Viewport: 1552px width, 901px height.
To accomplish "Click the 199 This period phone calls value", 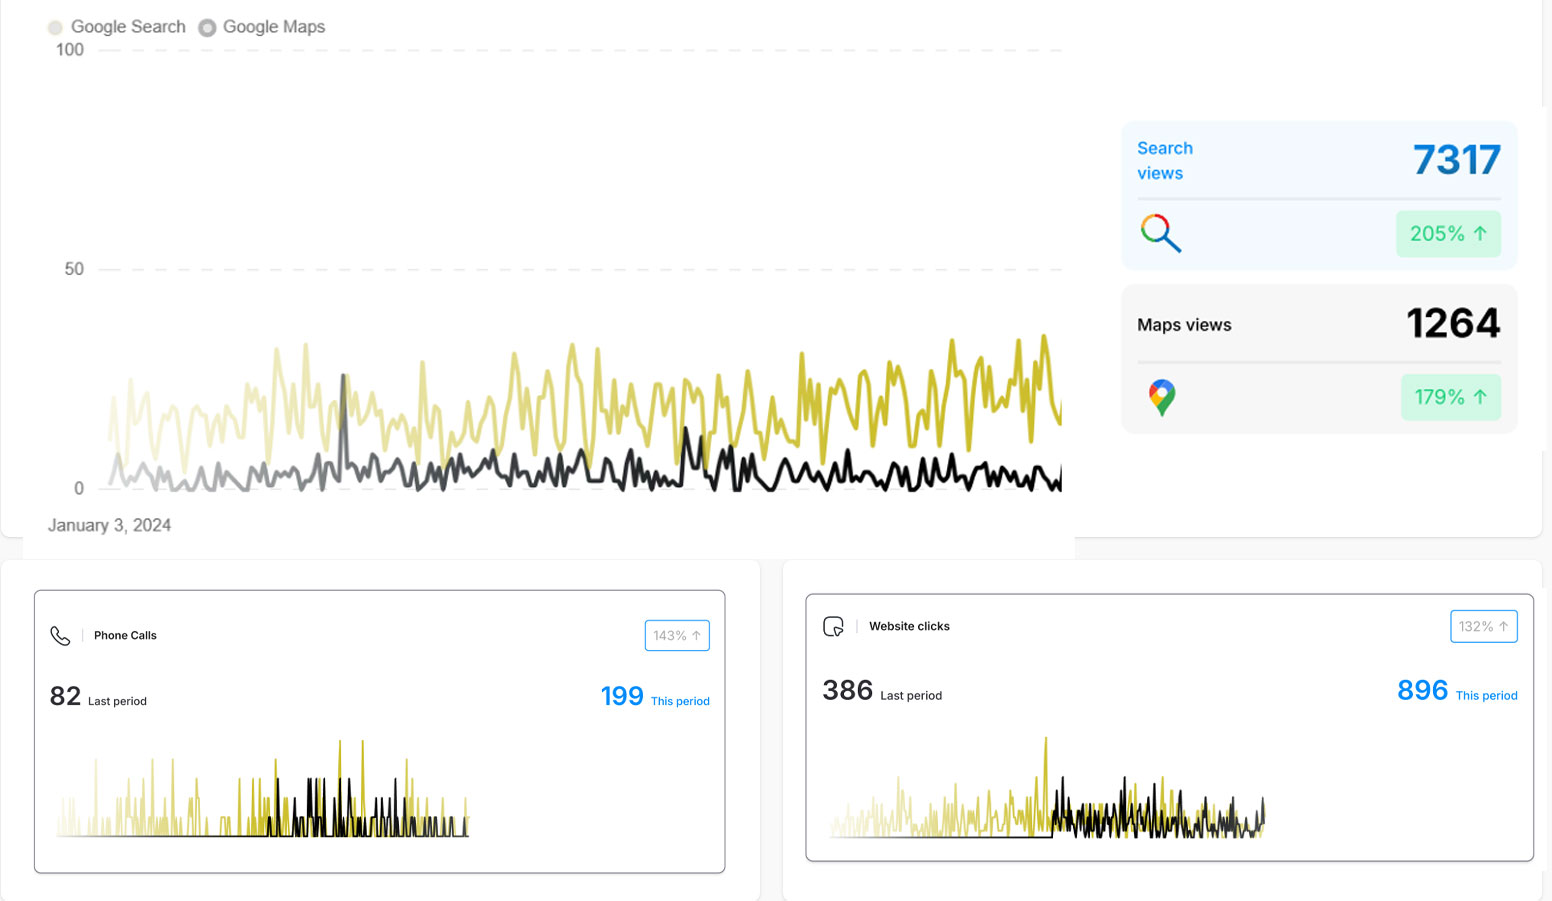I will point(622,696).
